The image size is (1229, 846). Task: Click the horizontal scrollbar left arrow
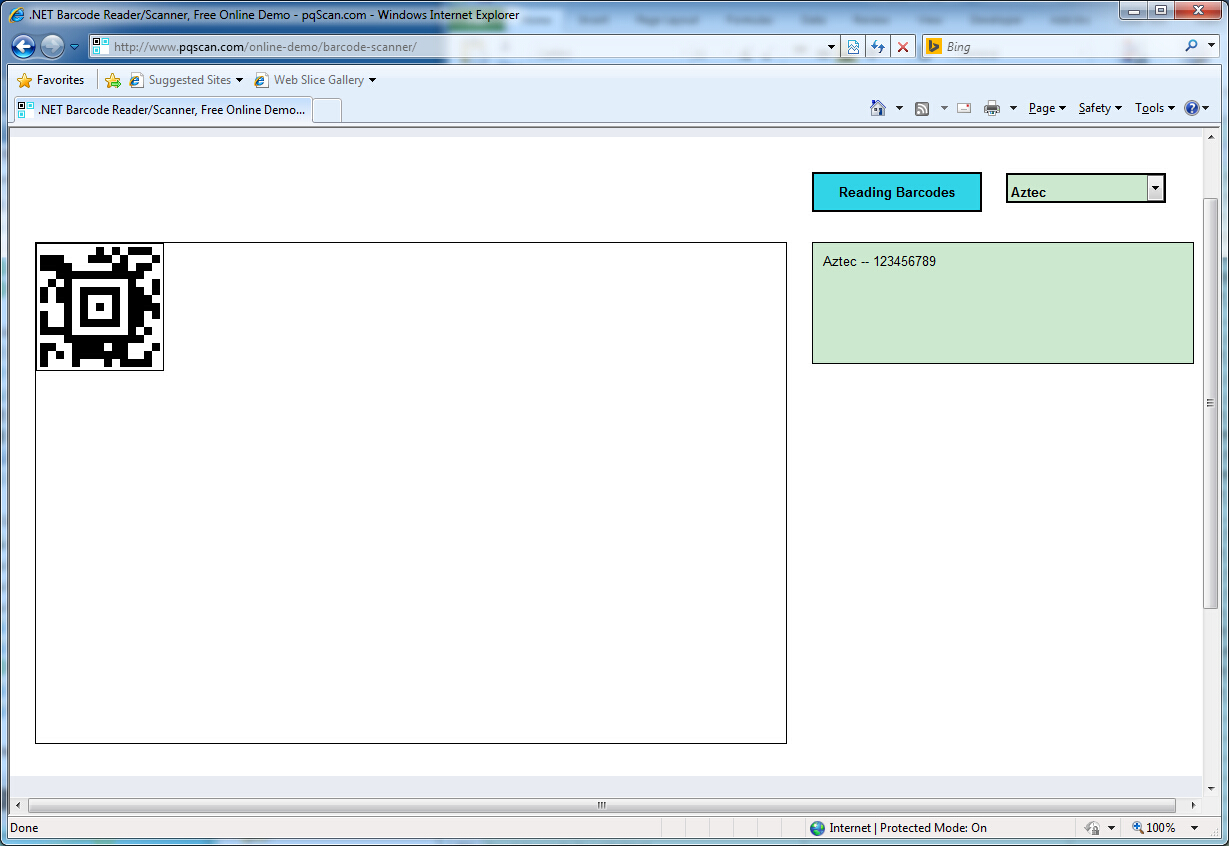coord(18,805)
